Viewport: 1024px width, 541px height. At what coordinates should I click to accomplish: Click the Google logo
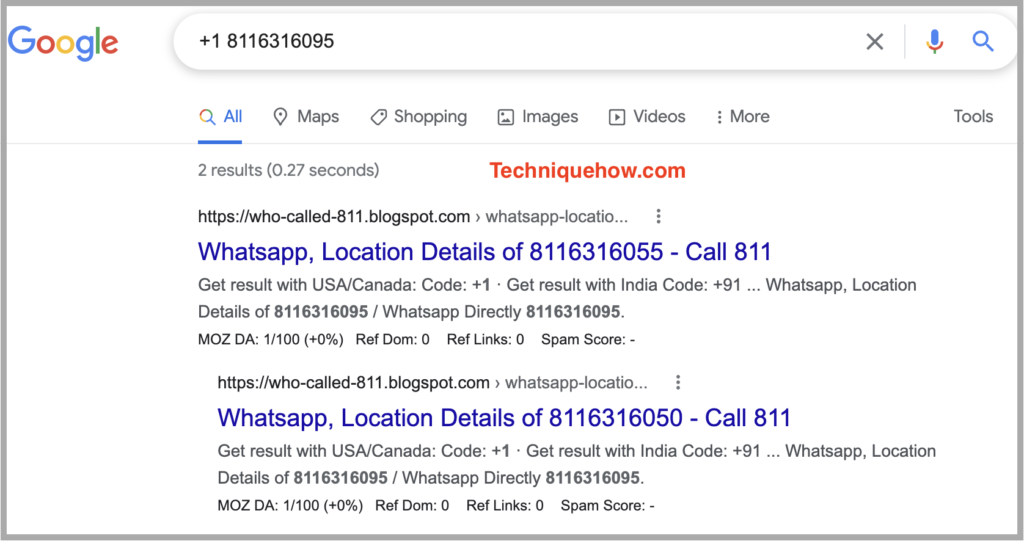(63, 42)
